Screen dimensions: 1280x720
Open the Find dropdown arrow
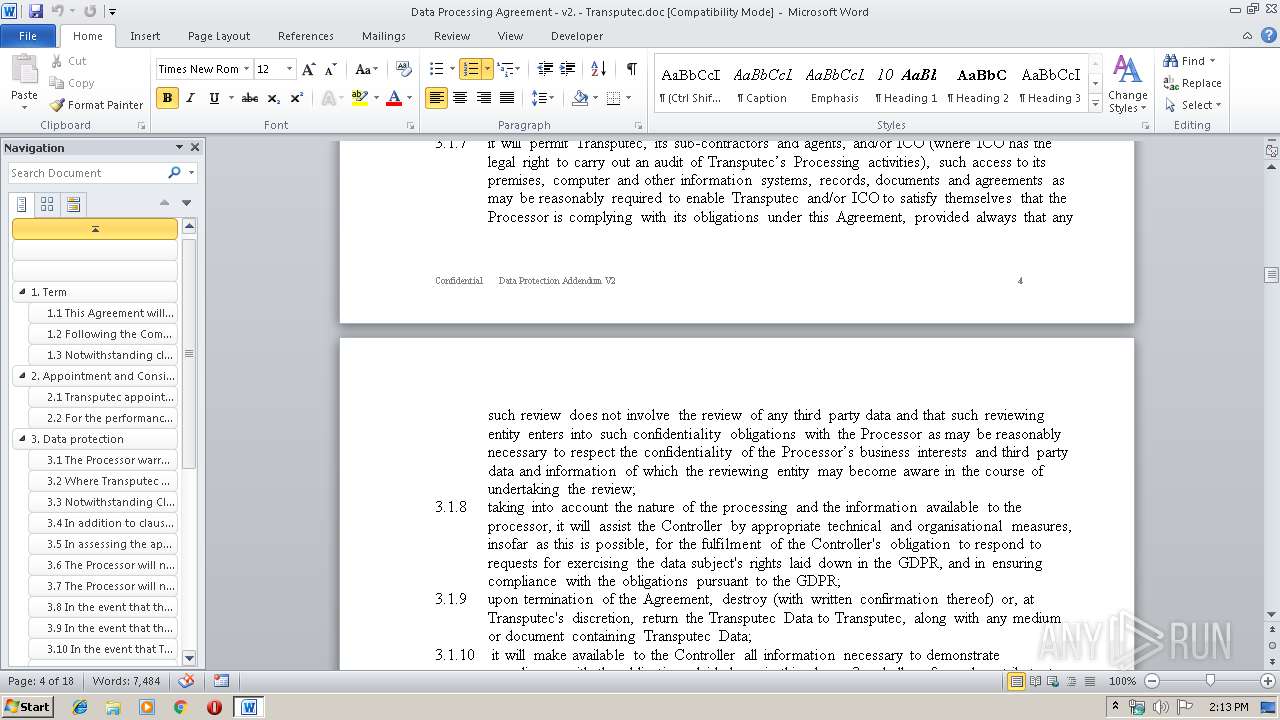[1213, 61]
